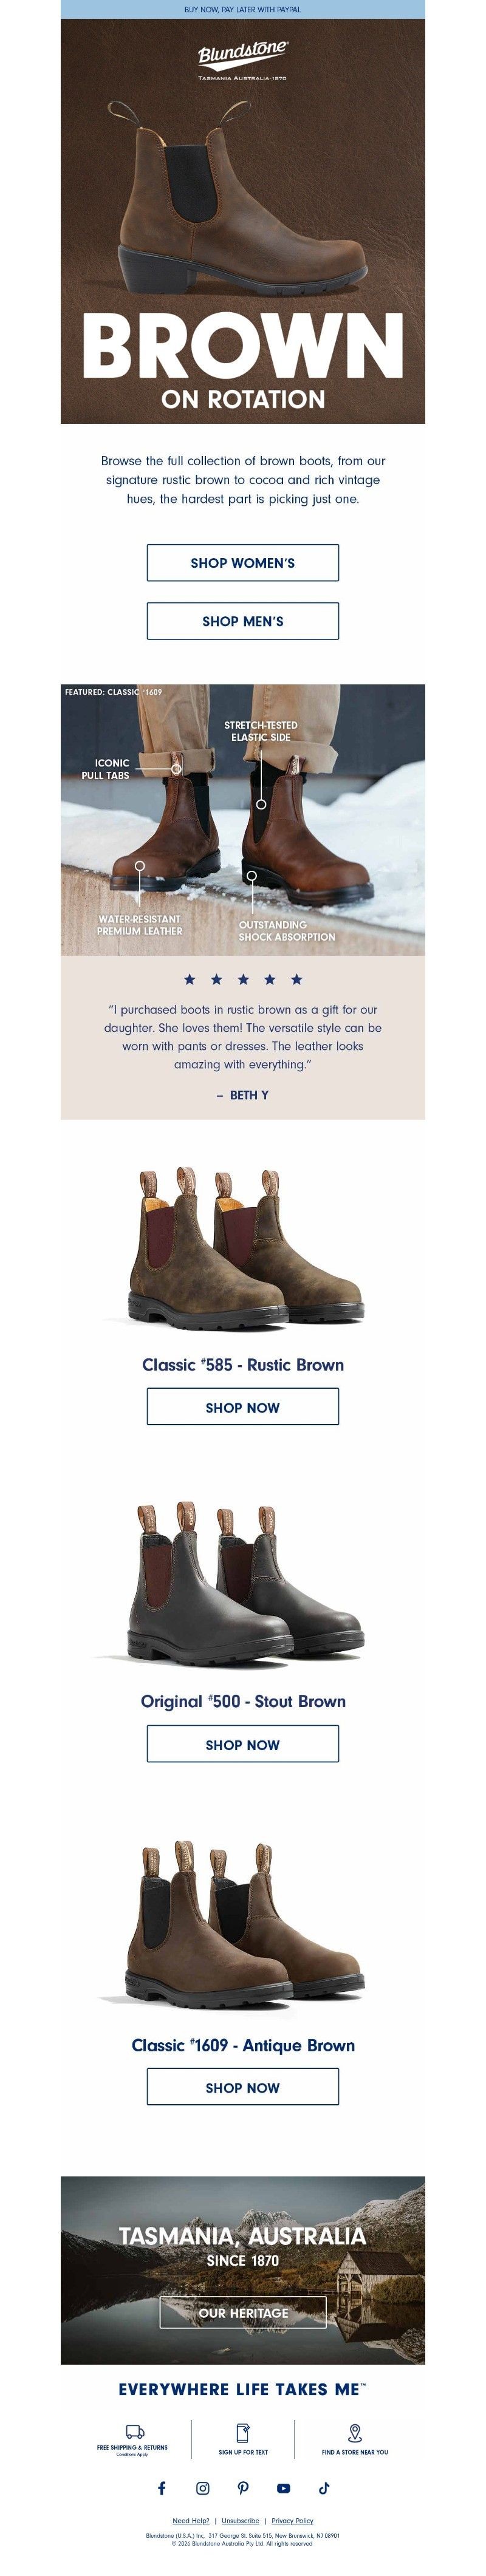
Task: Shop Now for Original #500 Stout Brown
Action: pyautogui.click(x=243, y=1744)
